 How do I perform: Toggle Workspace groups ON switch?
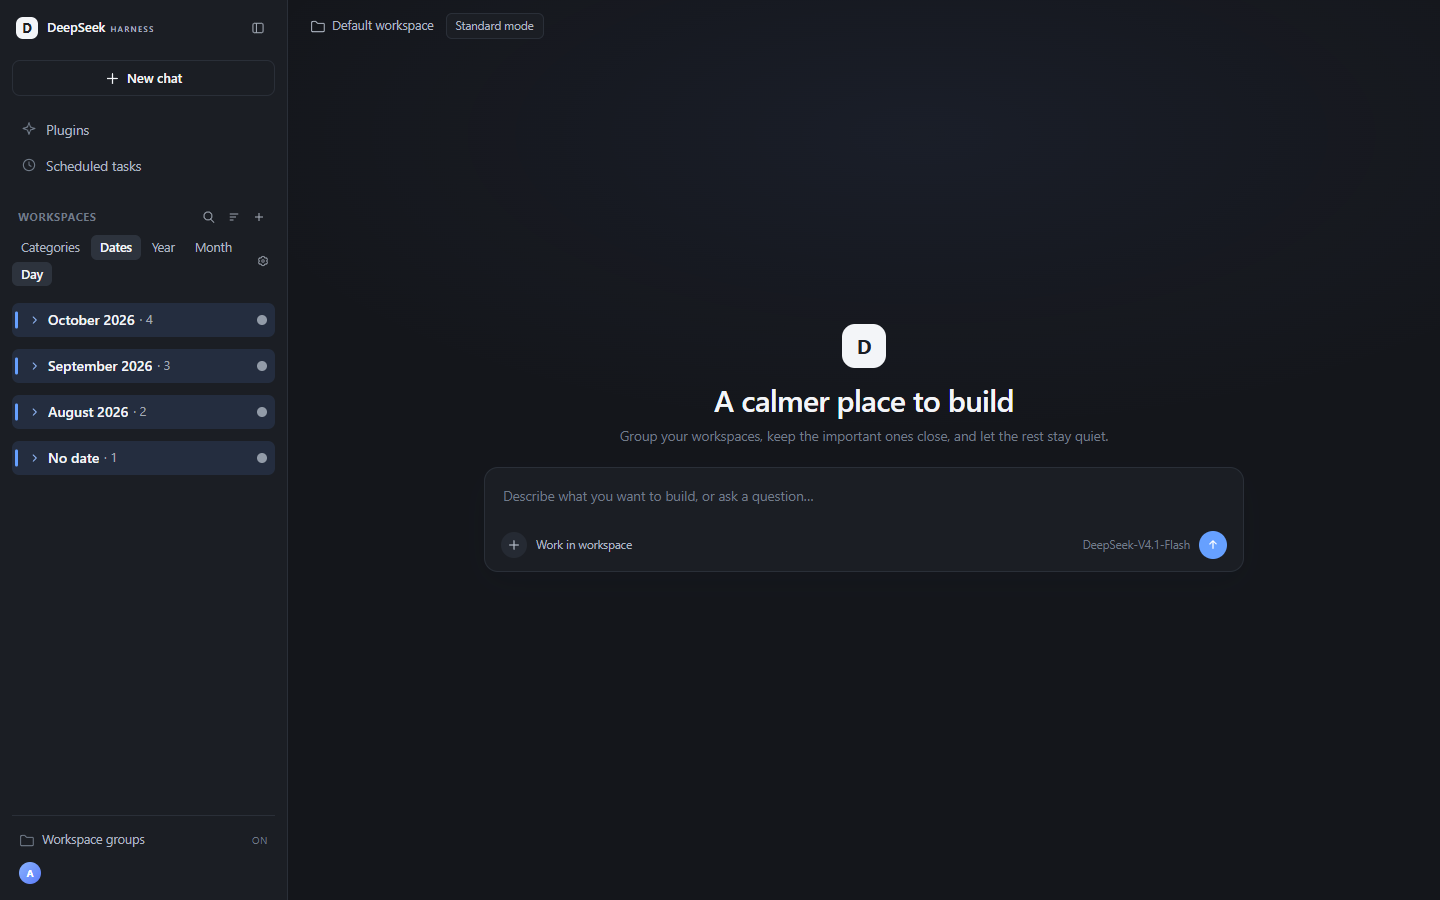point(260,841)
